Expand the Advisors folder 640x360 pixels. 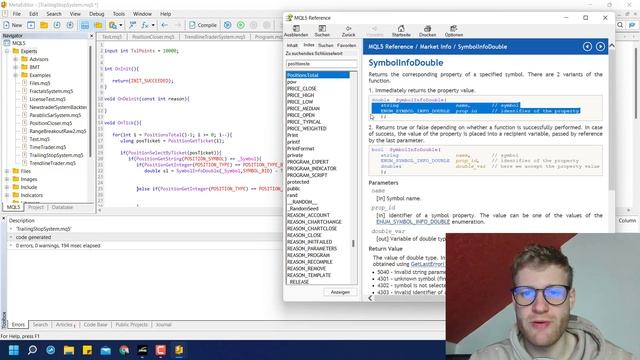tap(16, 59)
